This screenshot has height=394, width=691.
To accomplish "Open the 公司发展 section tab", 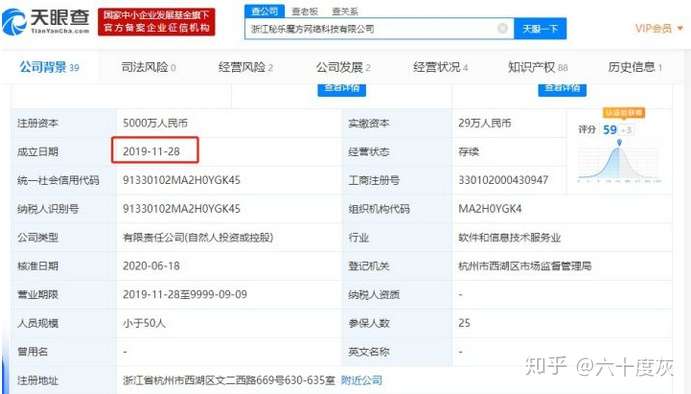I will (343, 67).
